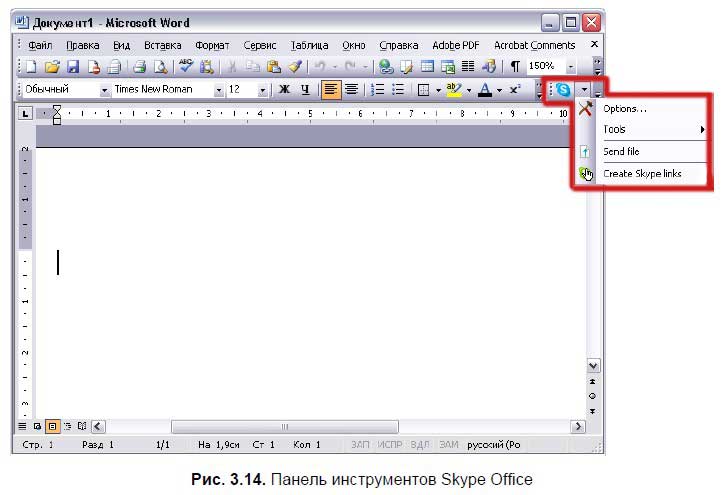This screenshot has width=723, height=495.
Task: Expand the 150% zoom dropdown
Action: [571, 67]
